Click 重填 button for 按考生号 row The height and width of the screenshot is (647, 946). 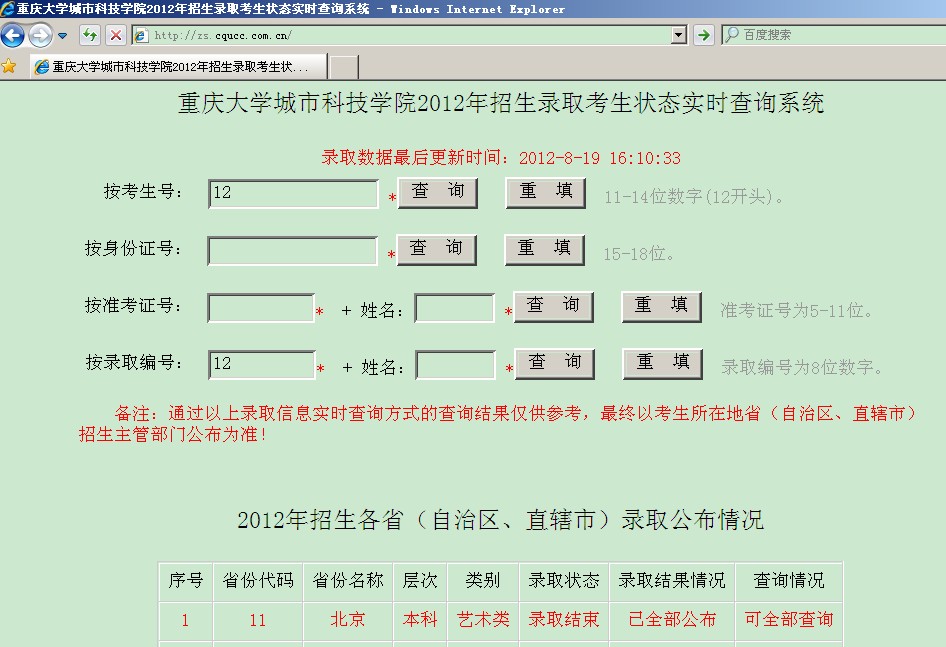click(545, 192)
